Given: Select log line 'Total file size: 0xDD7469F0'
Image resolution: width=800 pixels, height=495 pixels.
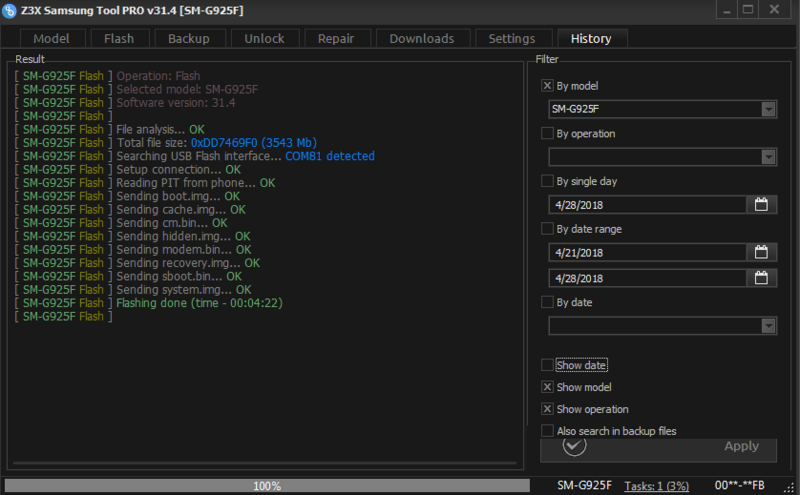Looking at the screenshot, I should [x=216, y=143].
